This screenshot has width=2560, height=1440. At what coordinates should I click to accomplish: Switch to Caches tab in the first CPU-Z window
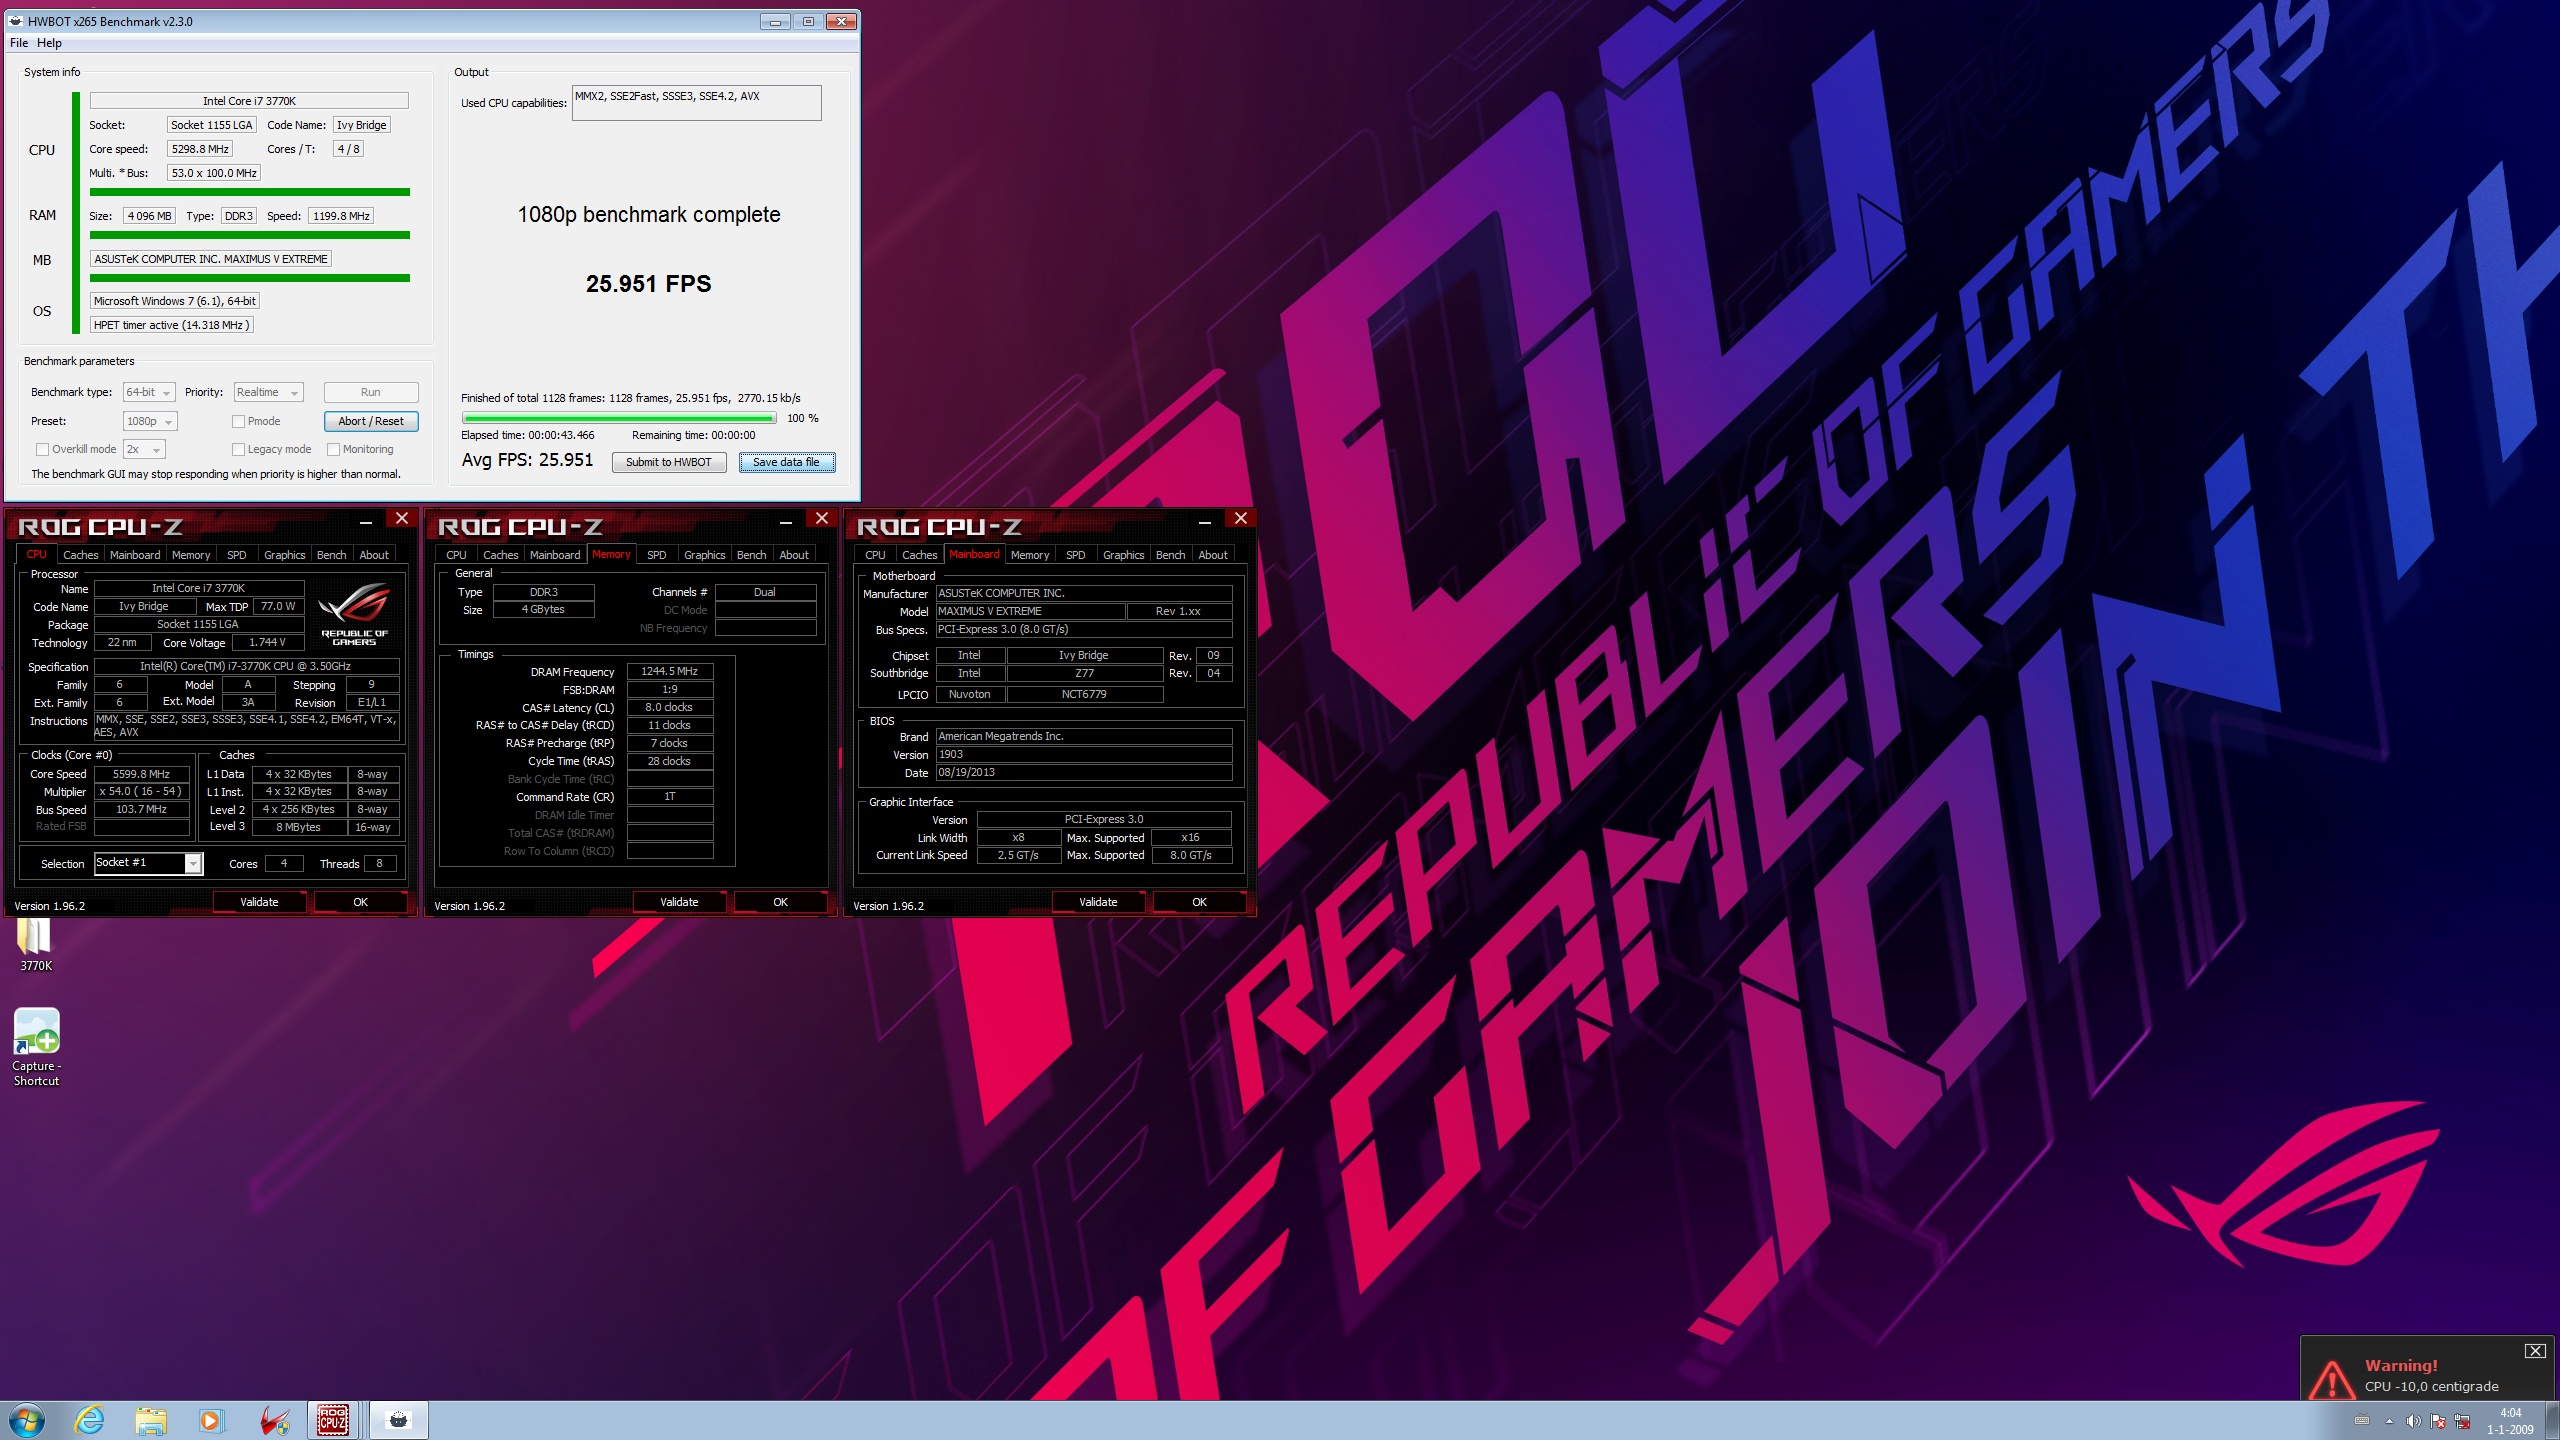[80, 555]
